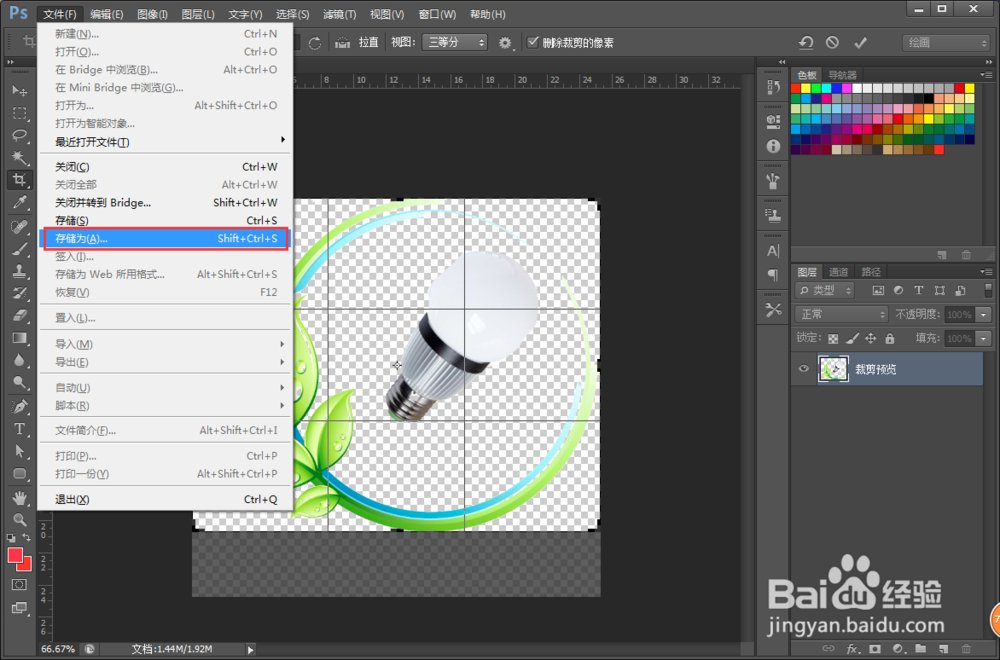
Task: Click the 66.67% zoom field
Action: coord(57,649)
